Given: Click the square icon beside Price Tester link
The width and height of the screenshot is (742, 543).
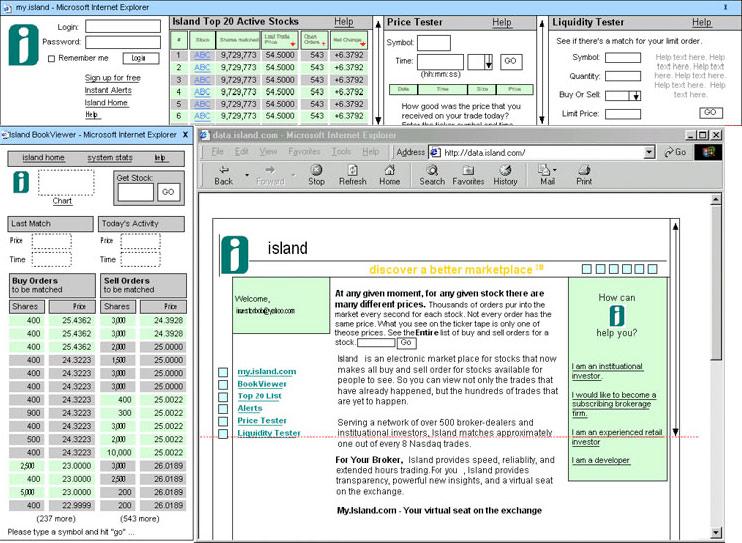Looking at the screenshot, I should click(x=223, y=421).
